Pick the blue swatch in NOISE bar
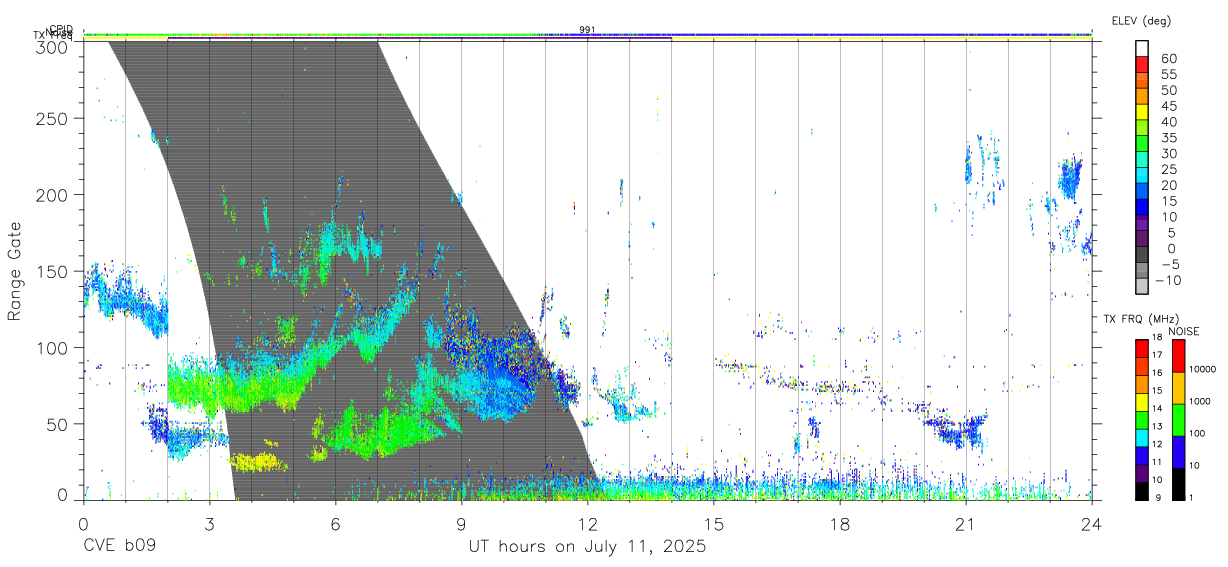Image resolution: width=1228 pixels, height=567 pixels. click(x=1178, y=452)
